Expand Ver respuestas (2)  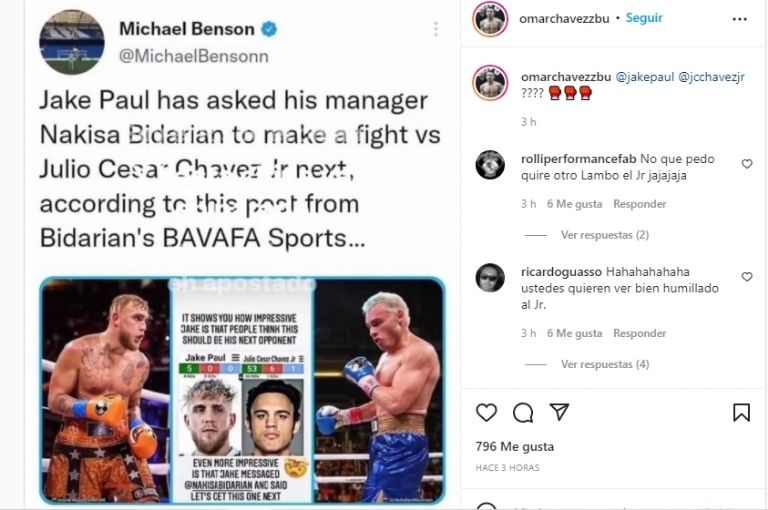605,235
